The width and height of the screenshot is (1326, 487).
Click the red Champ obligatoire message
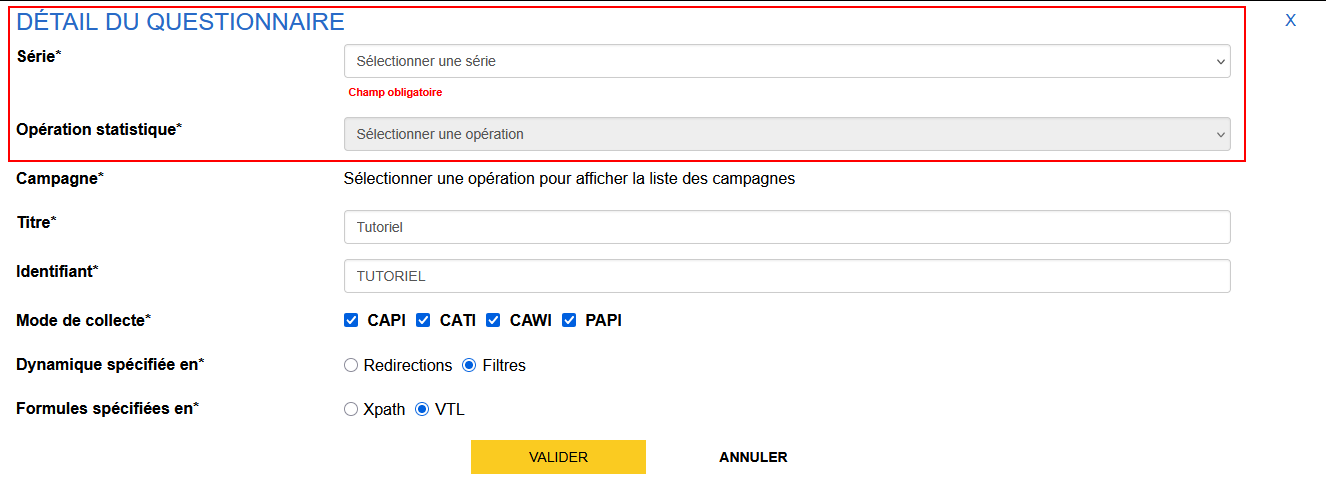[395, 92]
